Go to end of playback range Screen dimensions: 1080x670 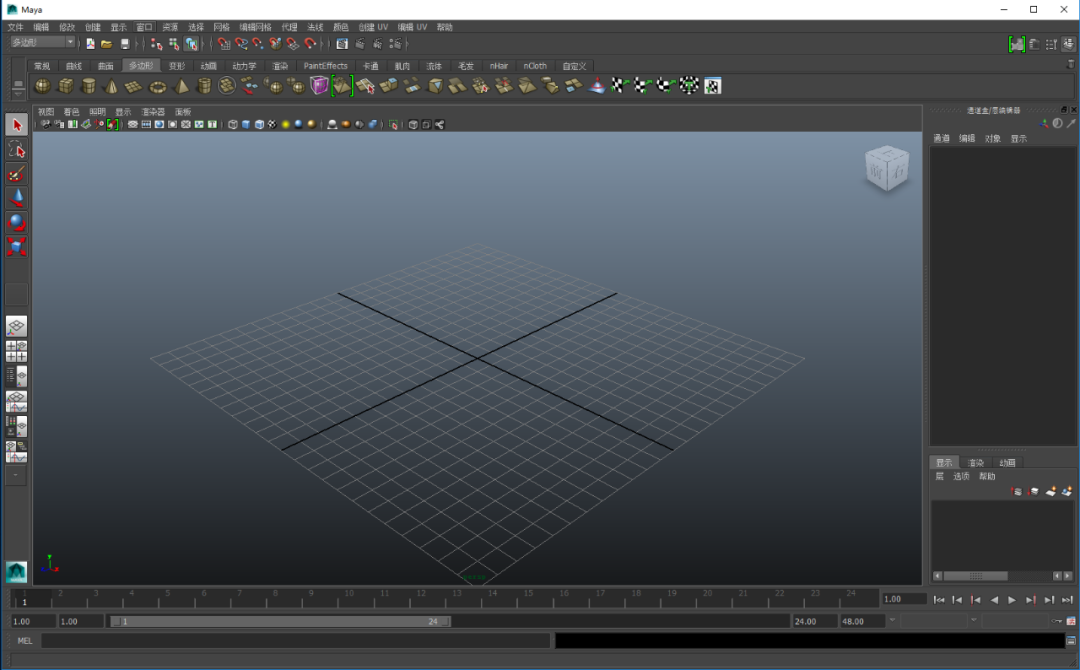pyautogui.click(x=1067, y=600)
